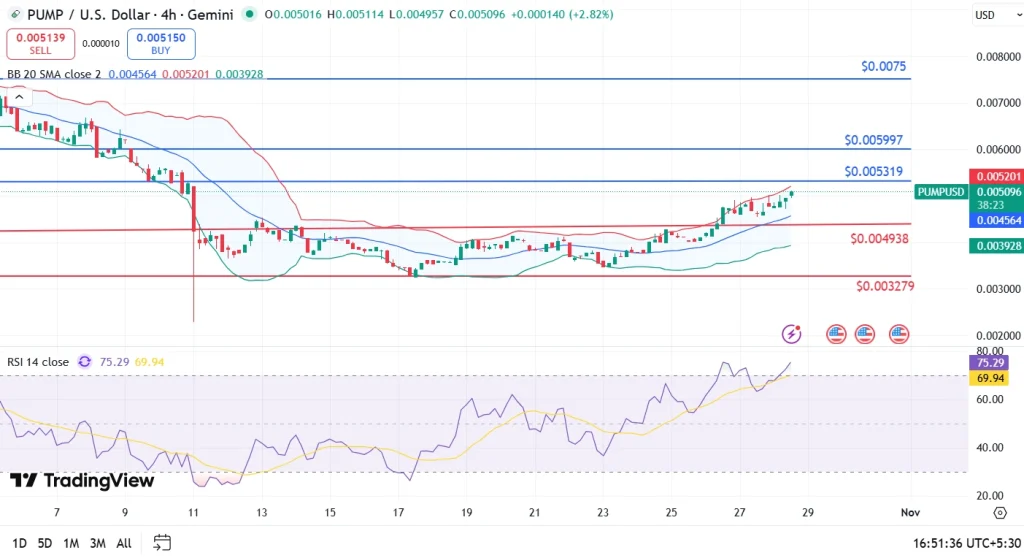The width and height of the screenshot is (1024, 558).
Task: Open the USD currency dropdown
Action: pyautogui.click(x=985, y=15)
